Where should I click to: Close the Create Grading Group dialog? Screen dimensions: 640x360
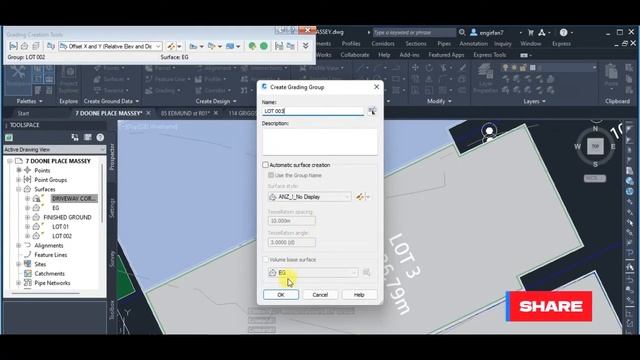click(x=376, y=87)
